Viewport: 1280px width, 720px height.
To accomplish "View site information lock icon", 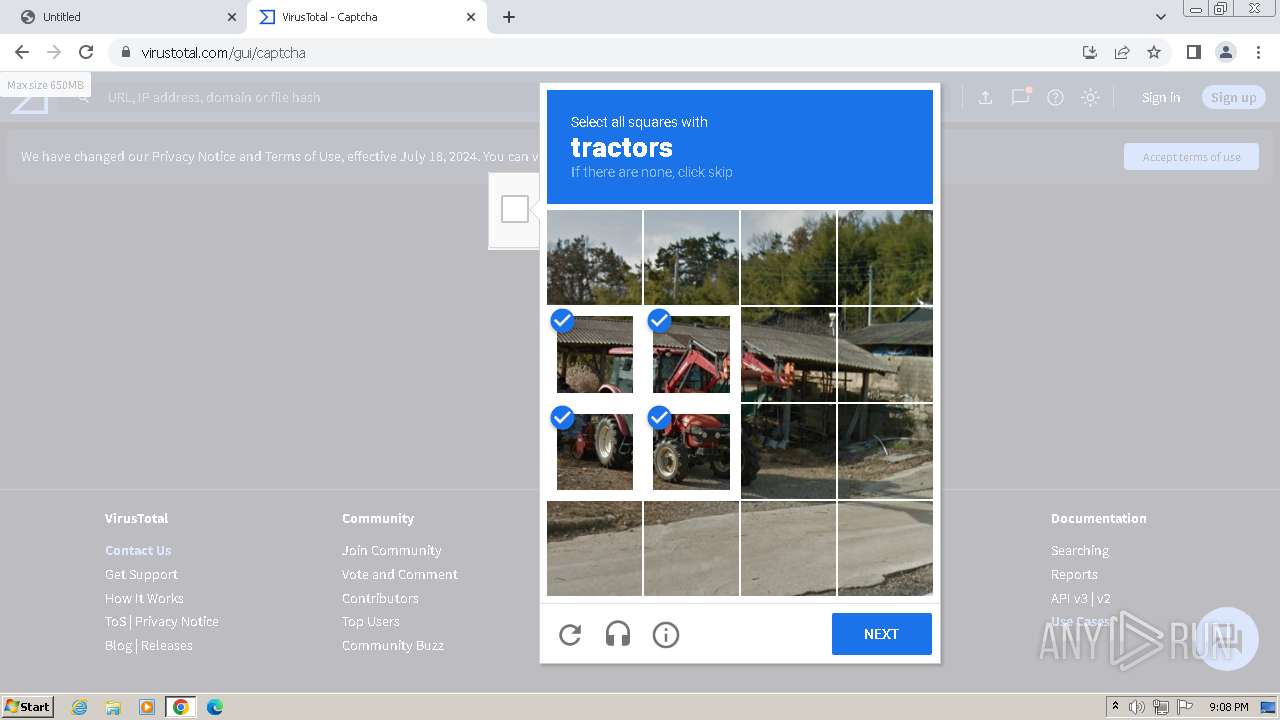I will point(125,52).
